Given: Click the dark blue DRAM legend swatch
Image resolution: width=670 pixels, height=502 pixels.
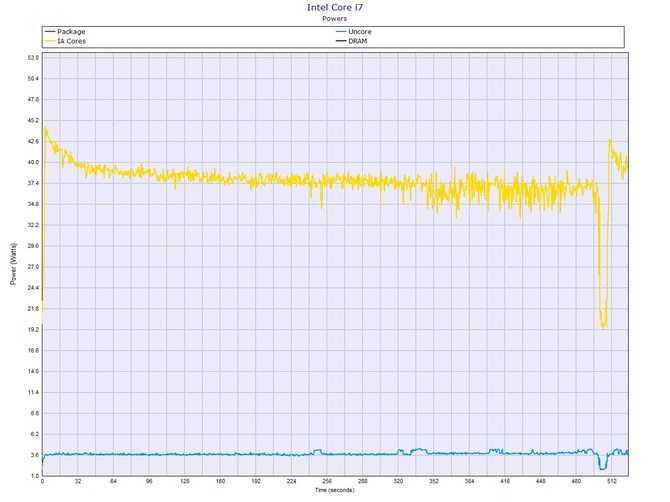Looking at the screenshot, I should tap(341, 41).
